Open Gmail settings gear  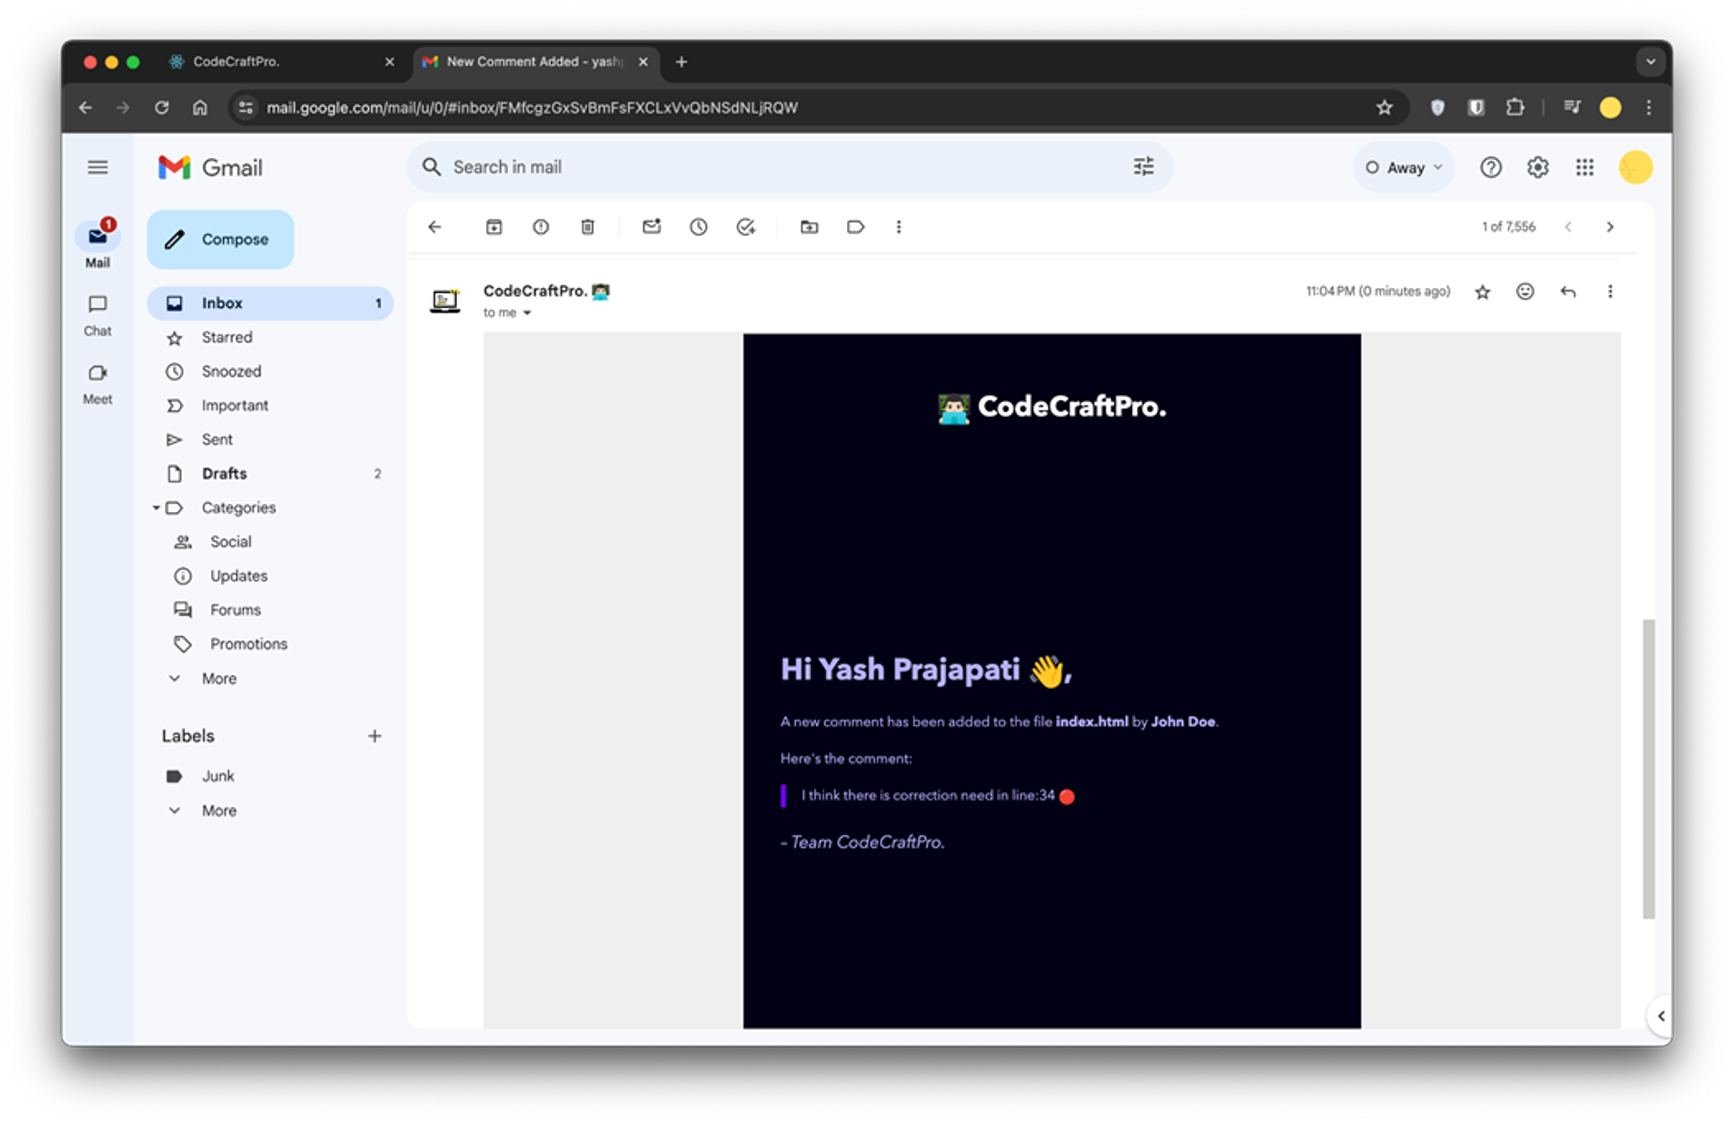(x=1538, y=167)
